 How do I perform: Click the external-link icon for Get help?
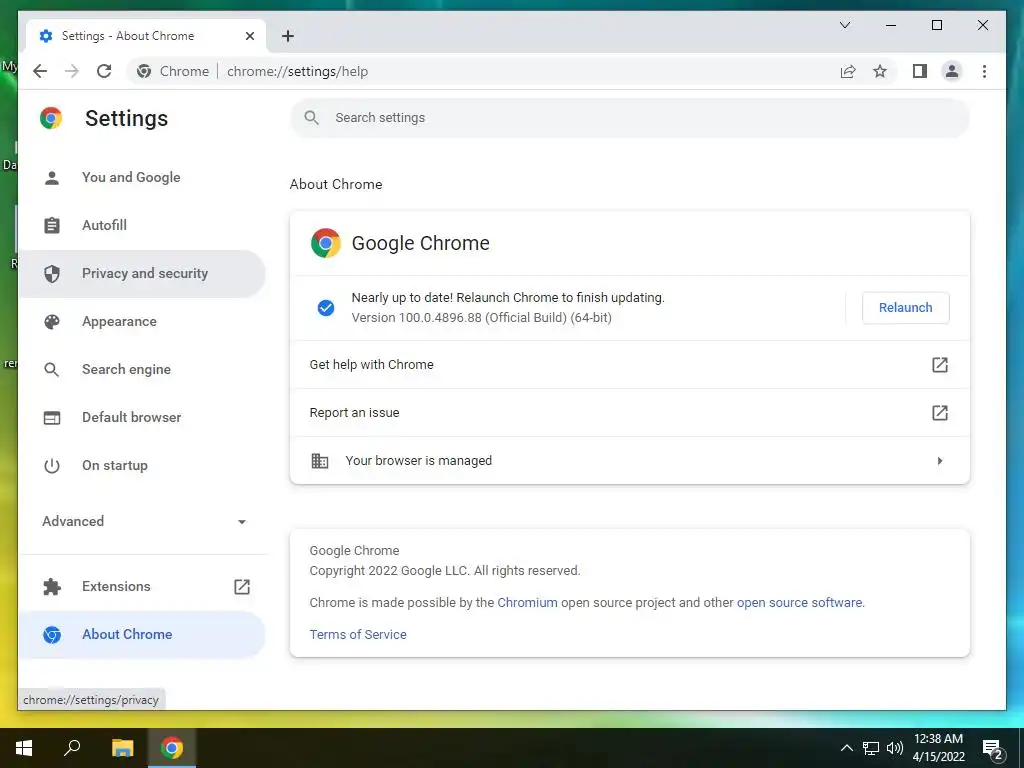pos(939,364)
